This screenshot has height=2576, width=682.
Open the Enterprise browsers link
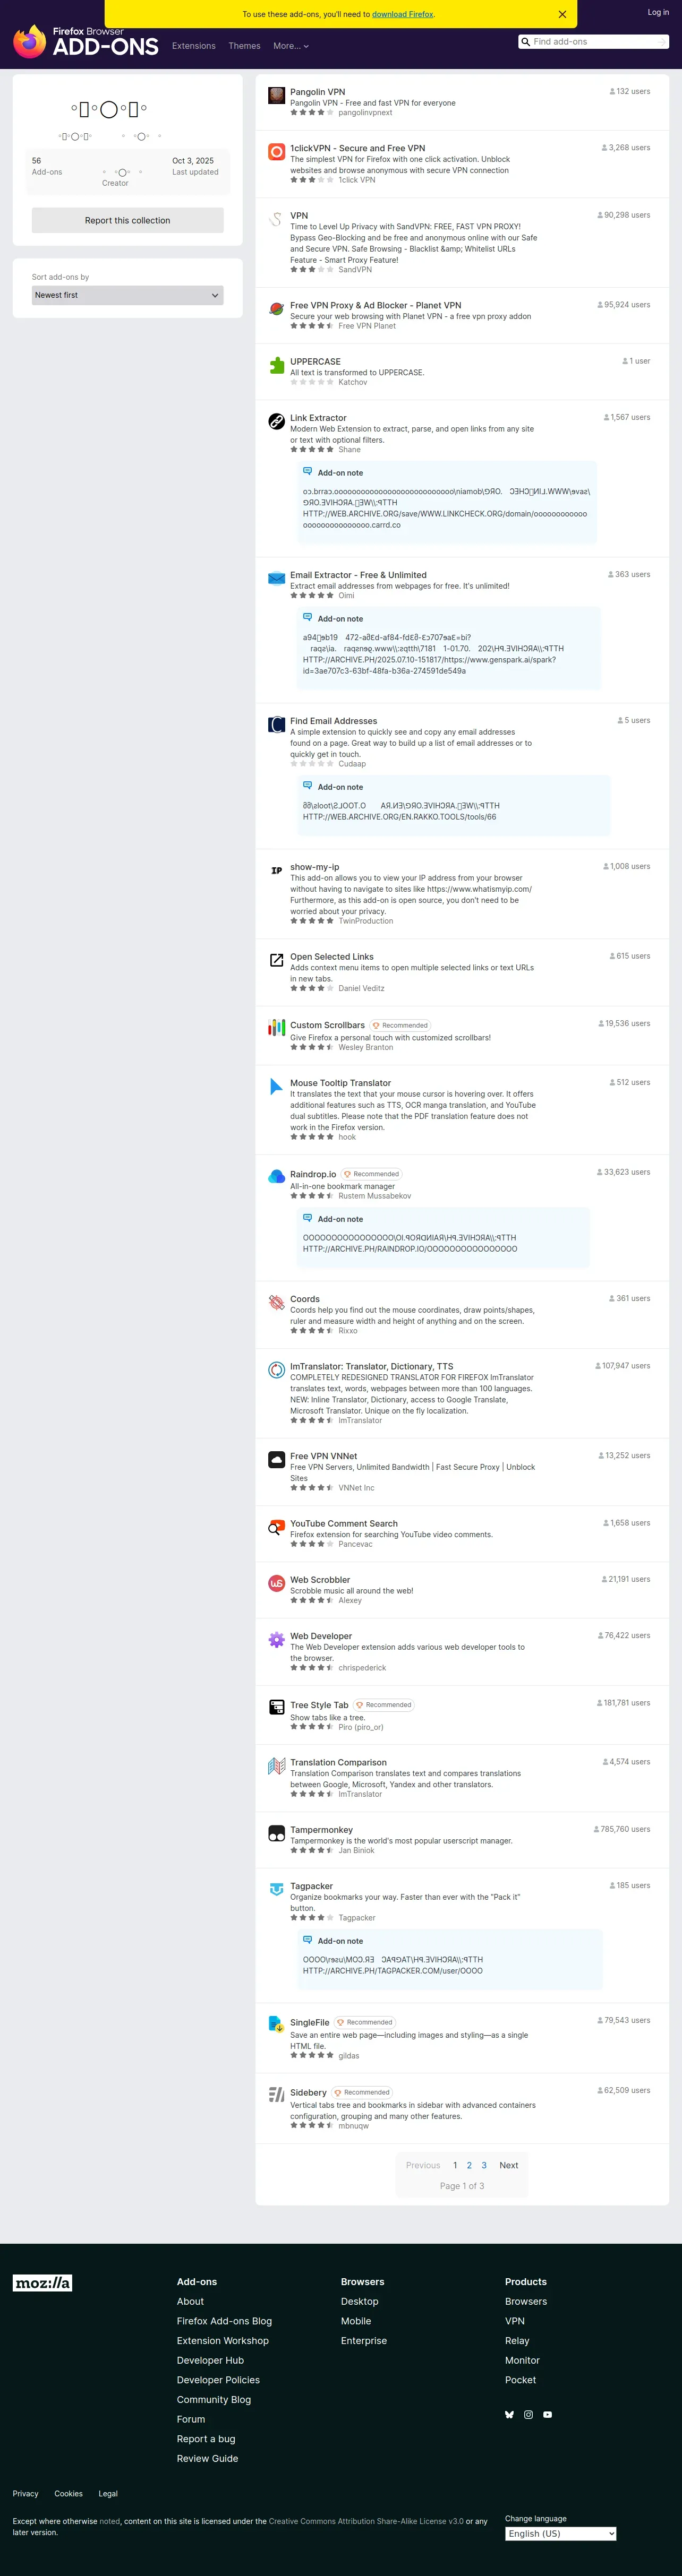[x=364, y=2340]
